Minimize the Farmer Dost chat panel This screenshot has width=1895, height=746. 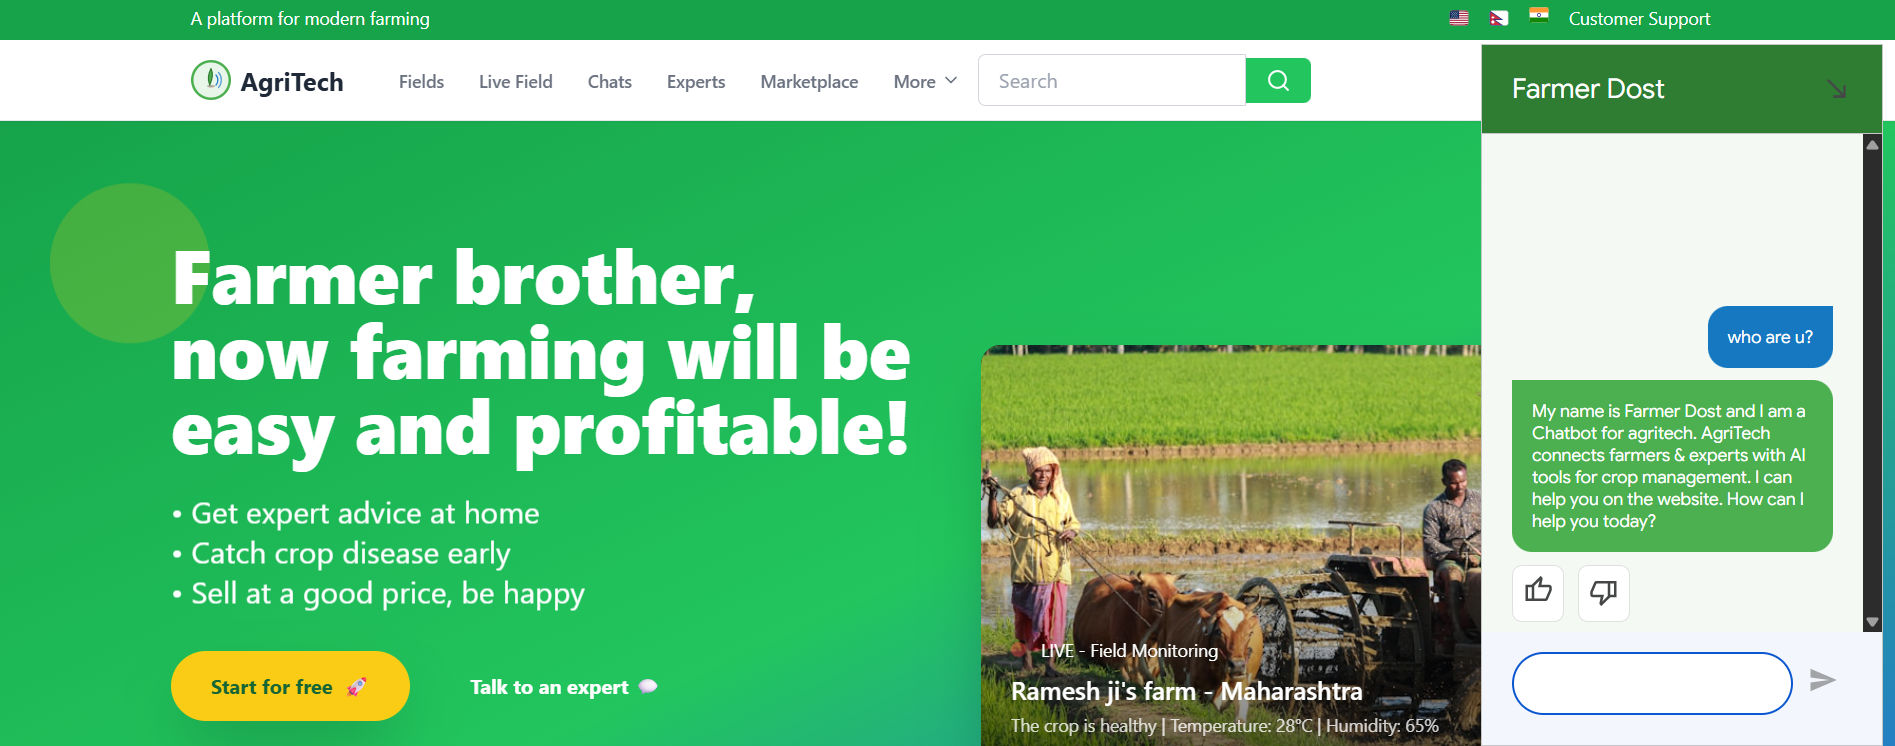pyautogui.click(x=1836, y=89)
